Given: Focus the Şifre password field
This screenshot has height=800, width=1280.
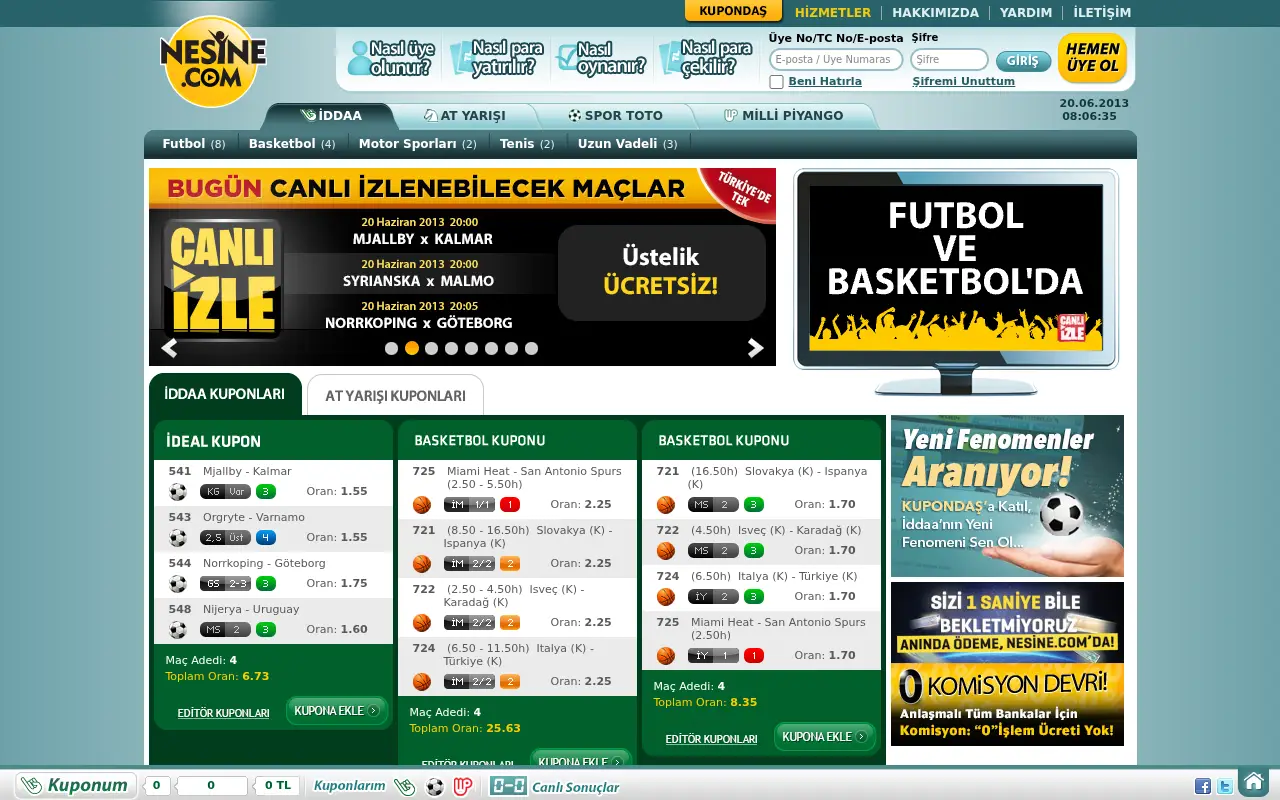Looking at the screenshot, I should pyautogui.click(x=949, y=60).
